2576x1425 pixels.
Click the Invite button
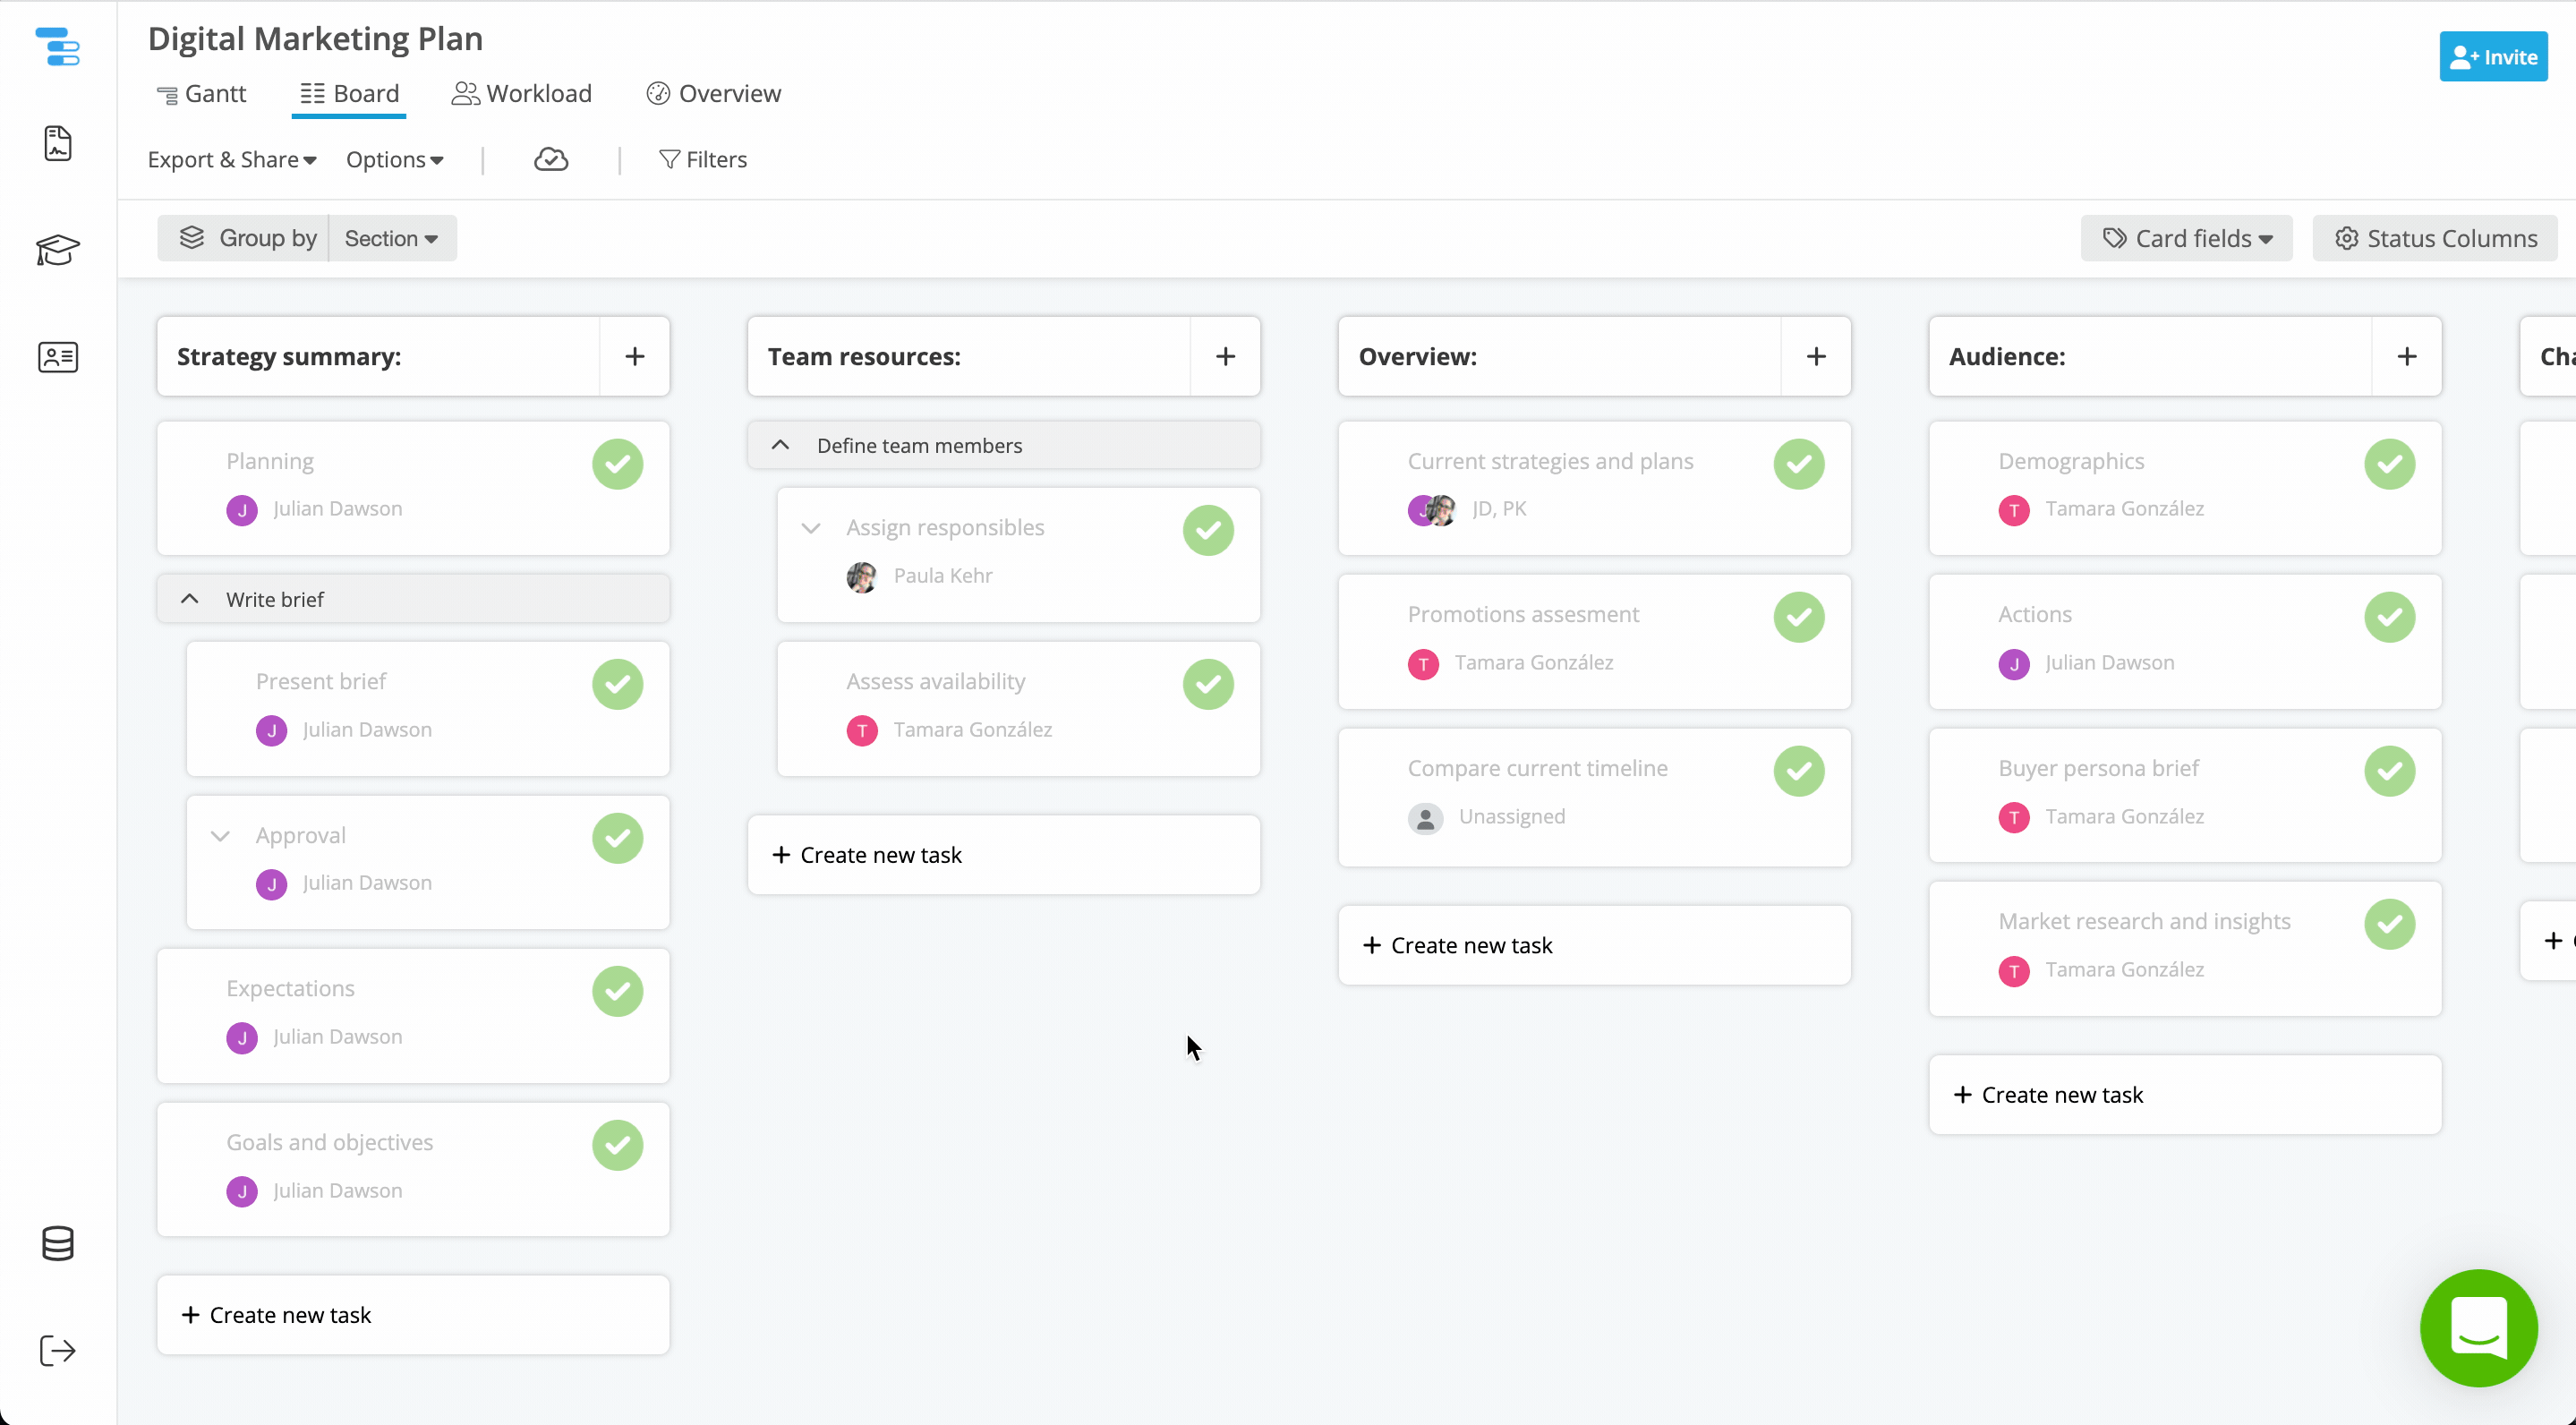tap(2493, 57)
